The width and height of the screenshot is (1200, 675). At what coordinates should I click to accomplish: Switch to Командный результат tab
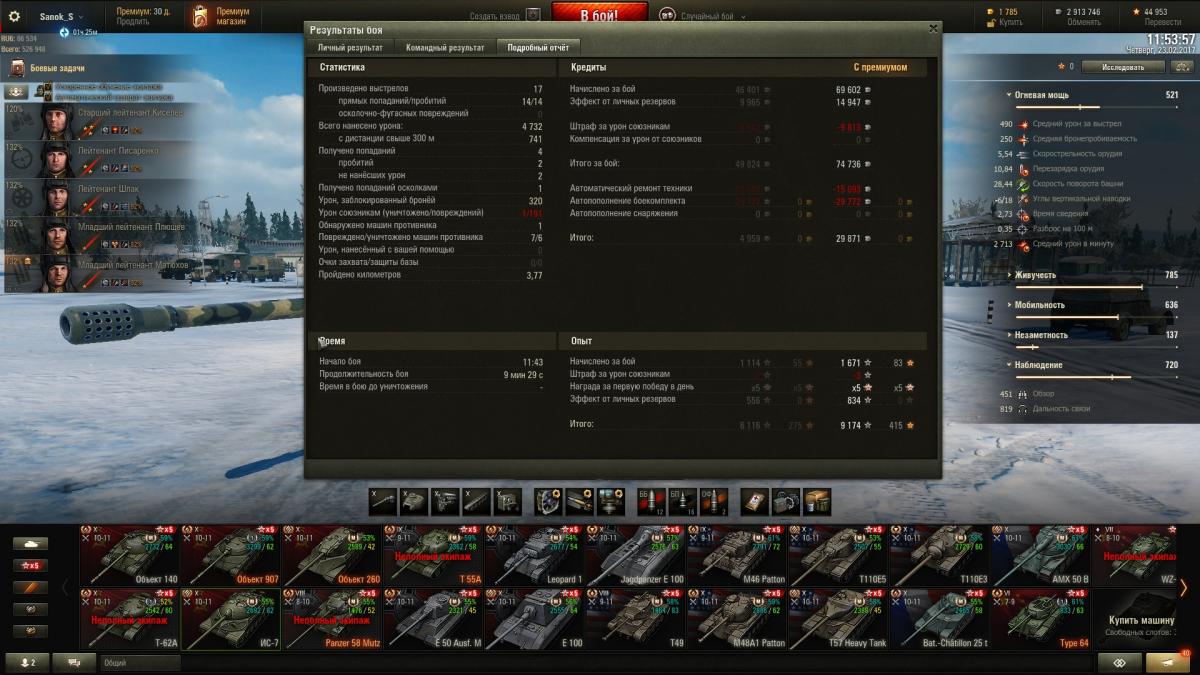click(445, 47)
